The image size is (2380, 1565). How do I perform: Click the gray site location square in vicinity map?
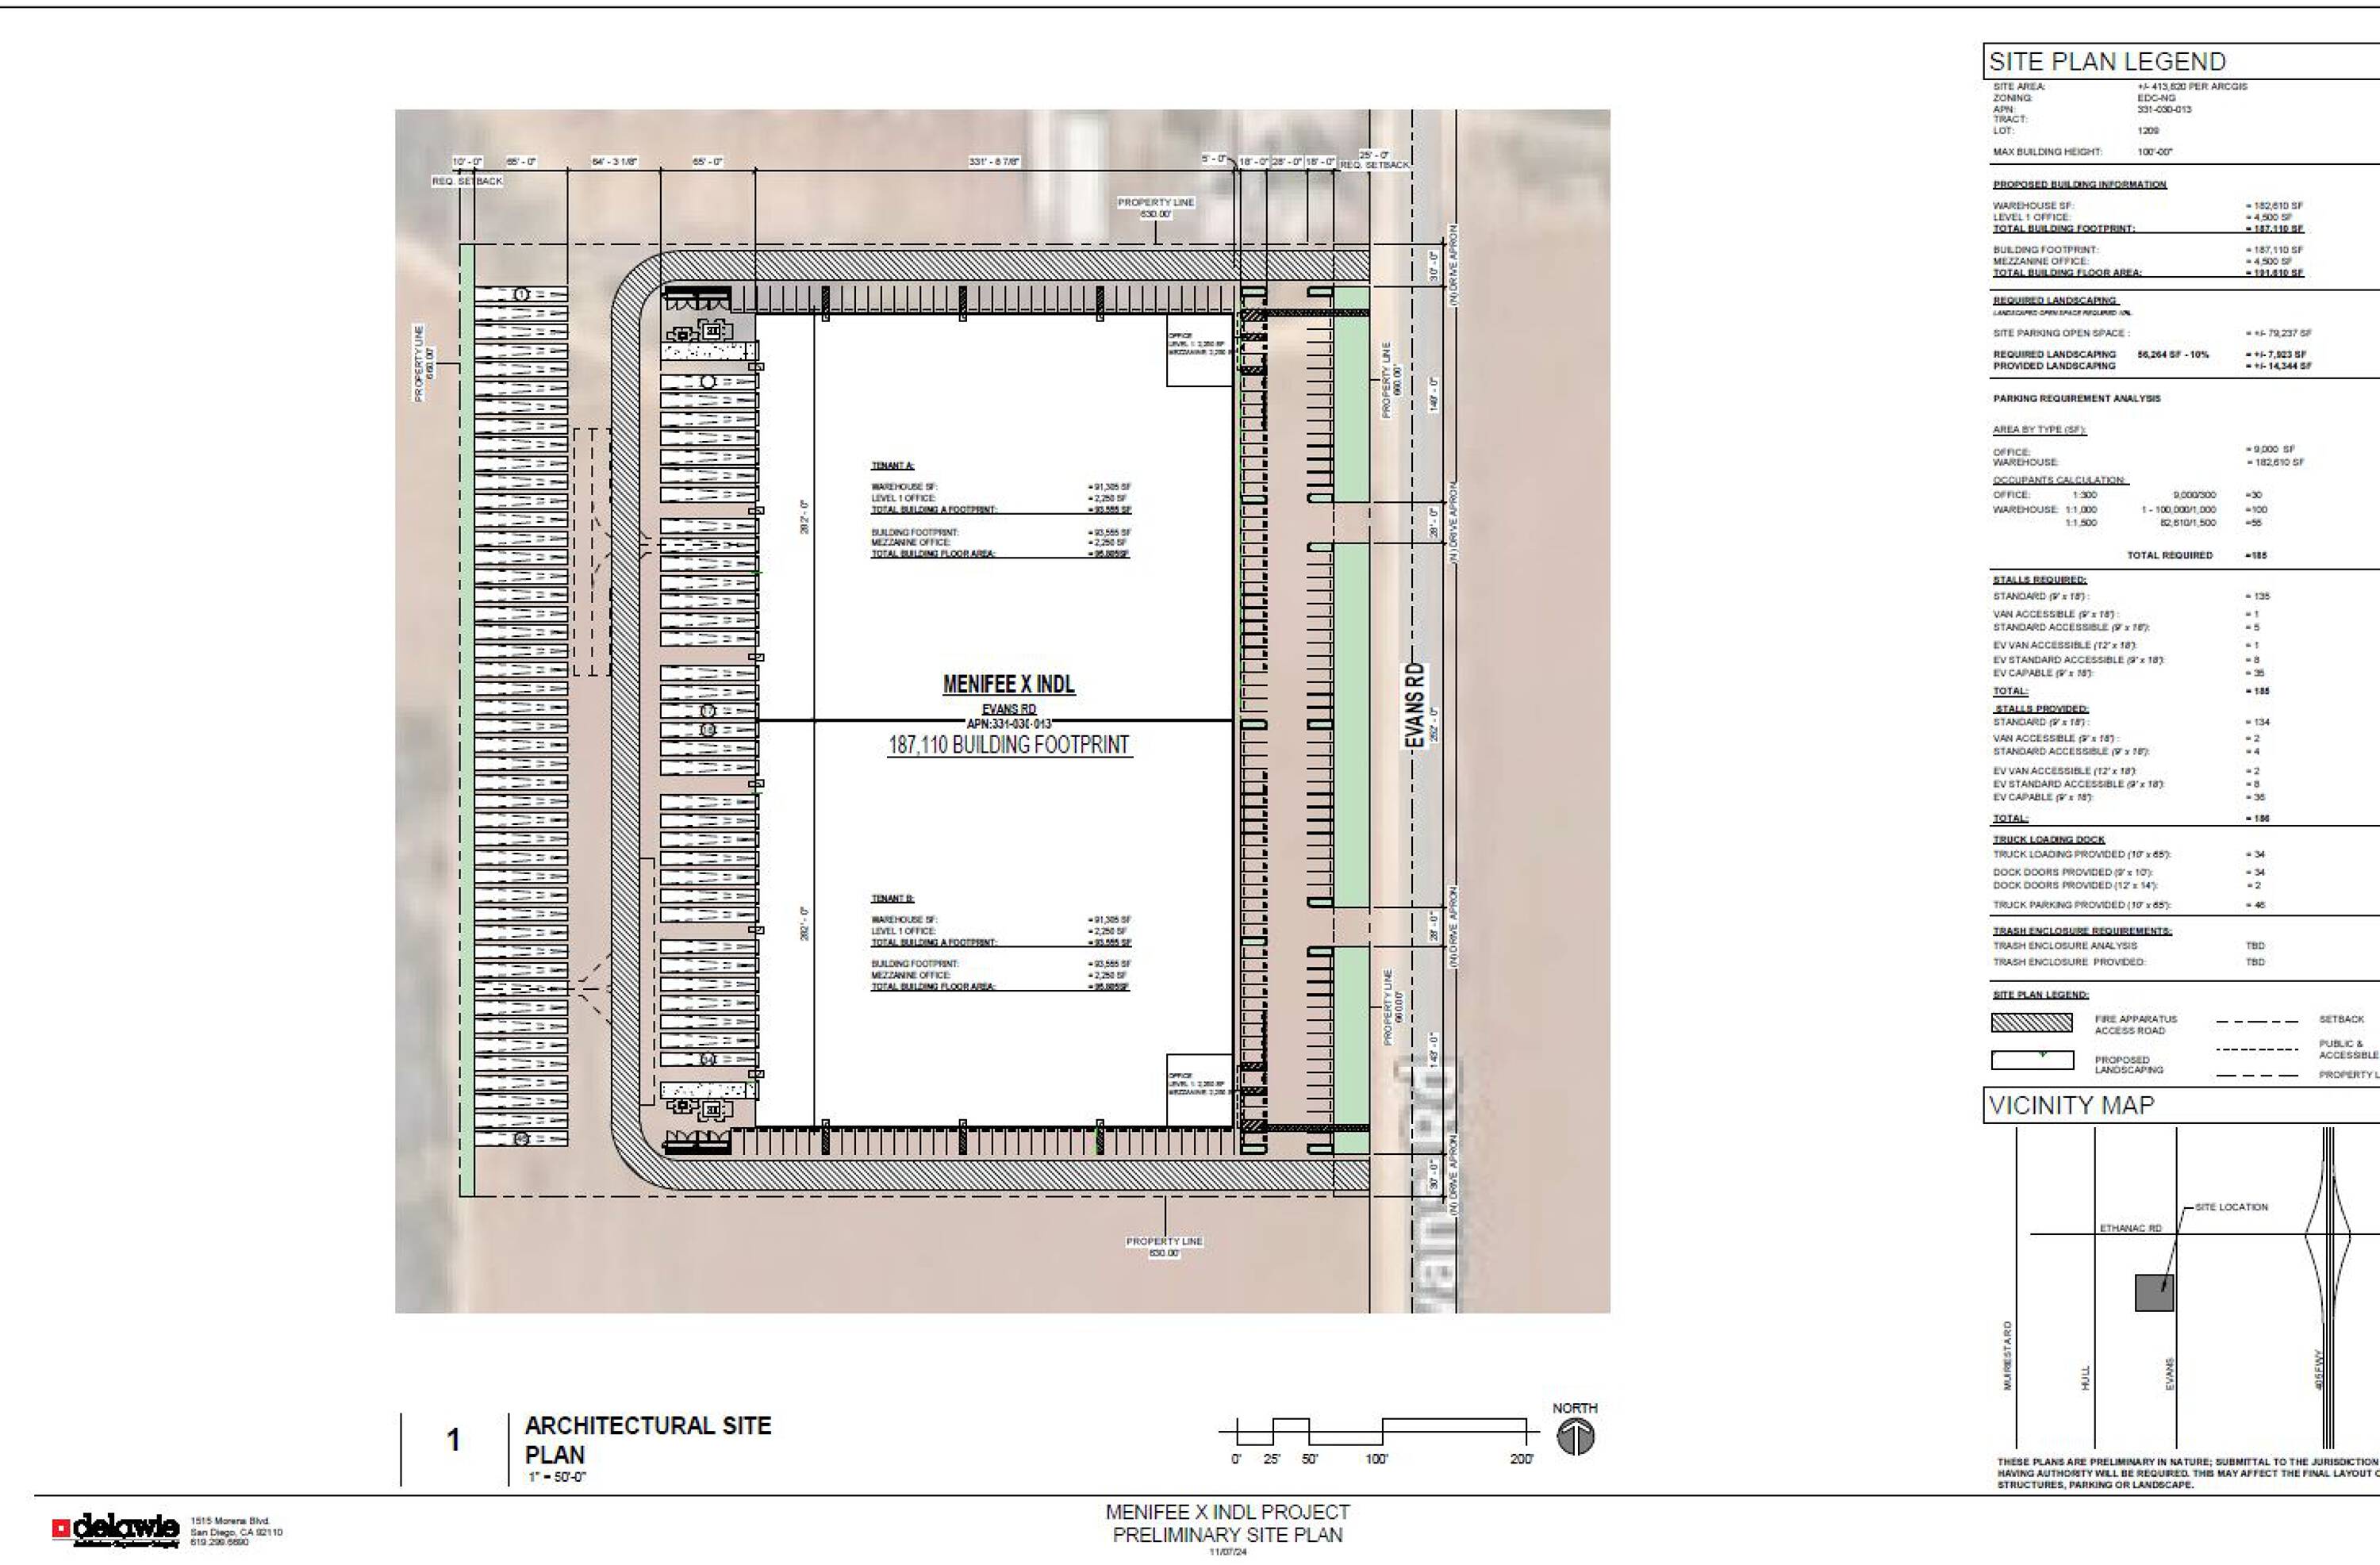pyautogui.click(x=2154, y=1292)
